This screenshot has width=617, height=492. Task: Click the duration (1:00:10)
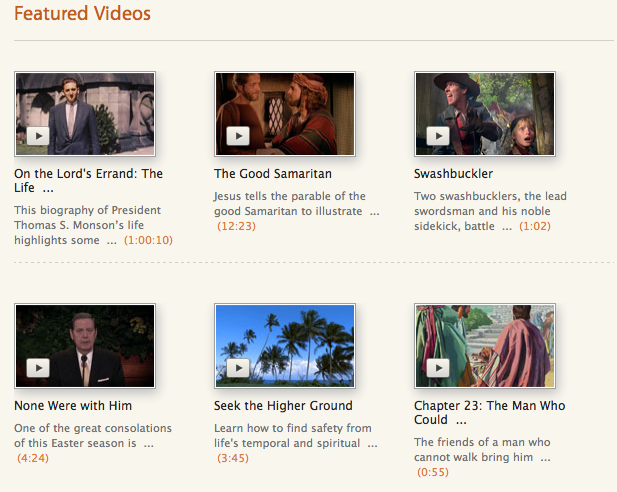click(148, 240)
